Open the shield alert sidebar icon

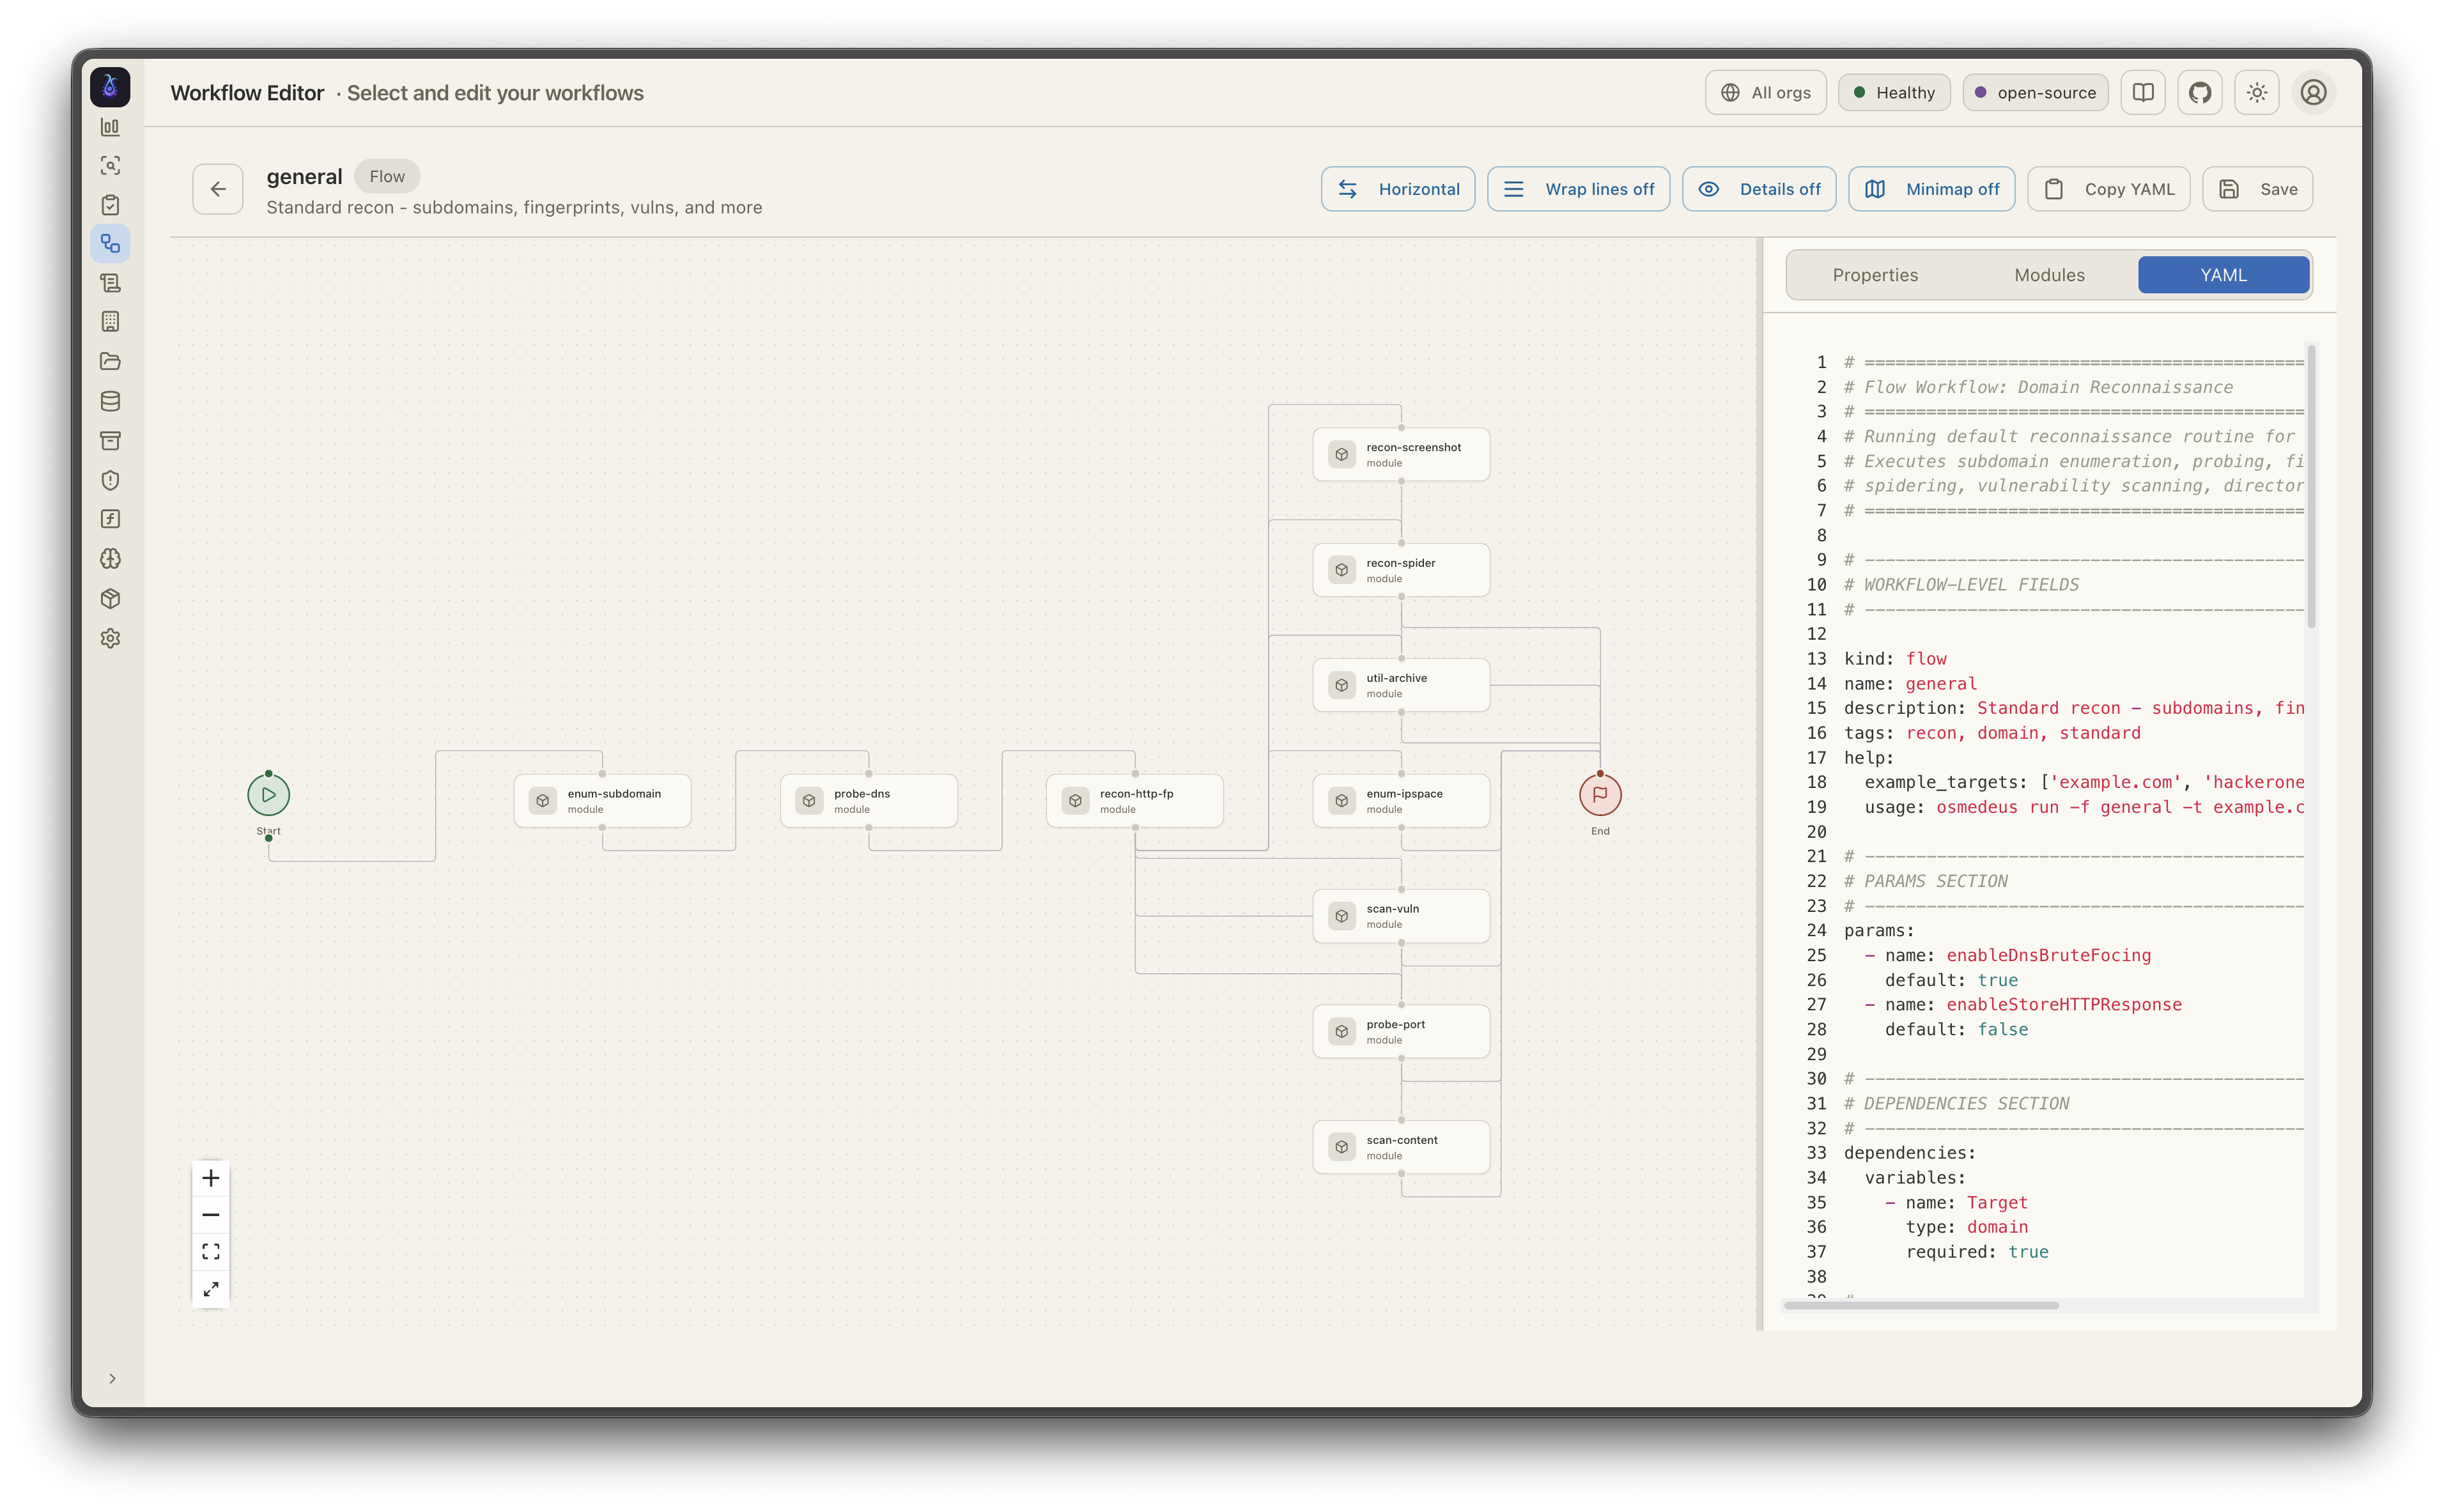tap(110, 480)
